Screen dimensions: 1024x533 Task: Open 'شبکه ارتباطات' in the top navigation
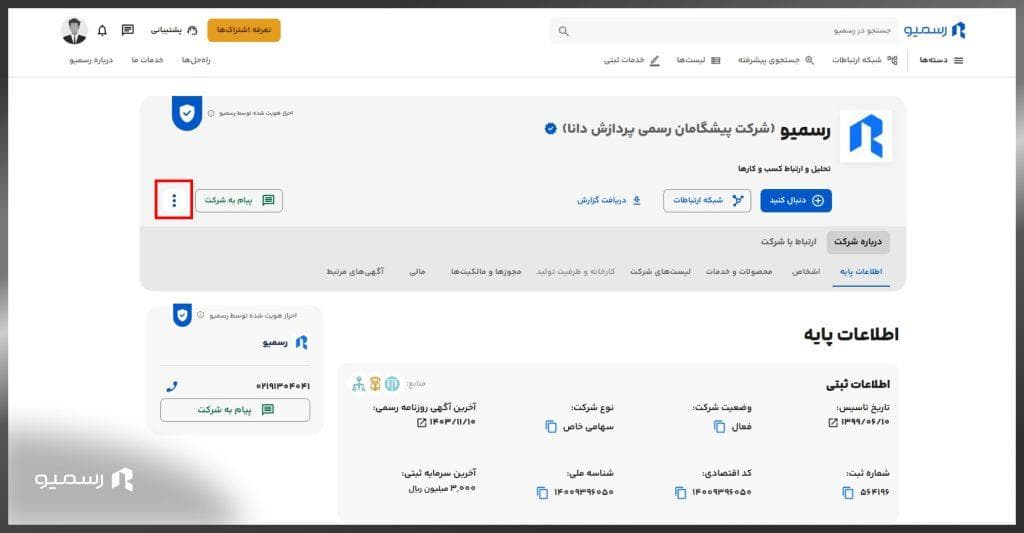click(x=865, y=60)
